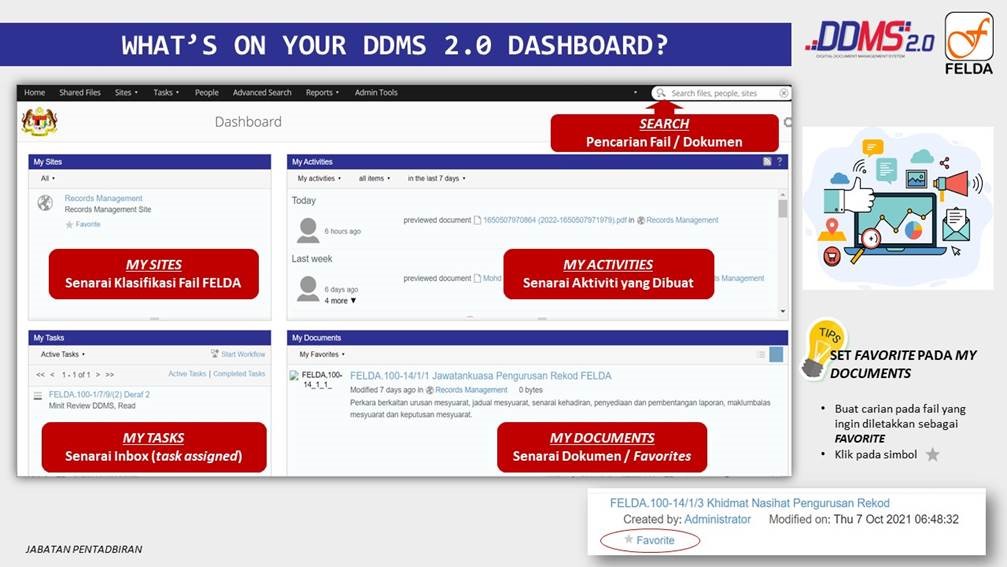The width and height of the screenshot is (1007, 567).
Task: Expand the All filter in My Sites
Action: (48, 179)
